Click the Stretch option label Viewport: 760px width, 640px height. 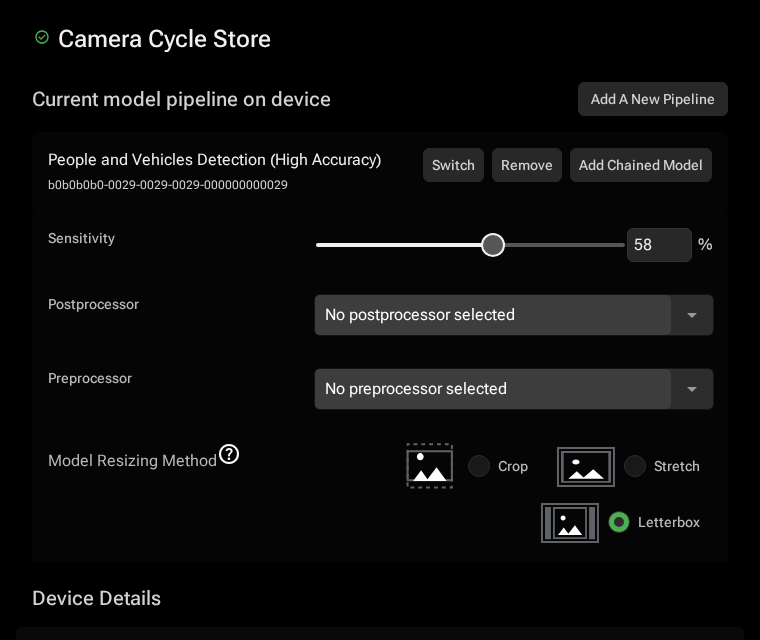pos(677,466)
